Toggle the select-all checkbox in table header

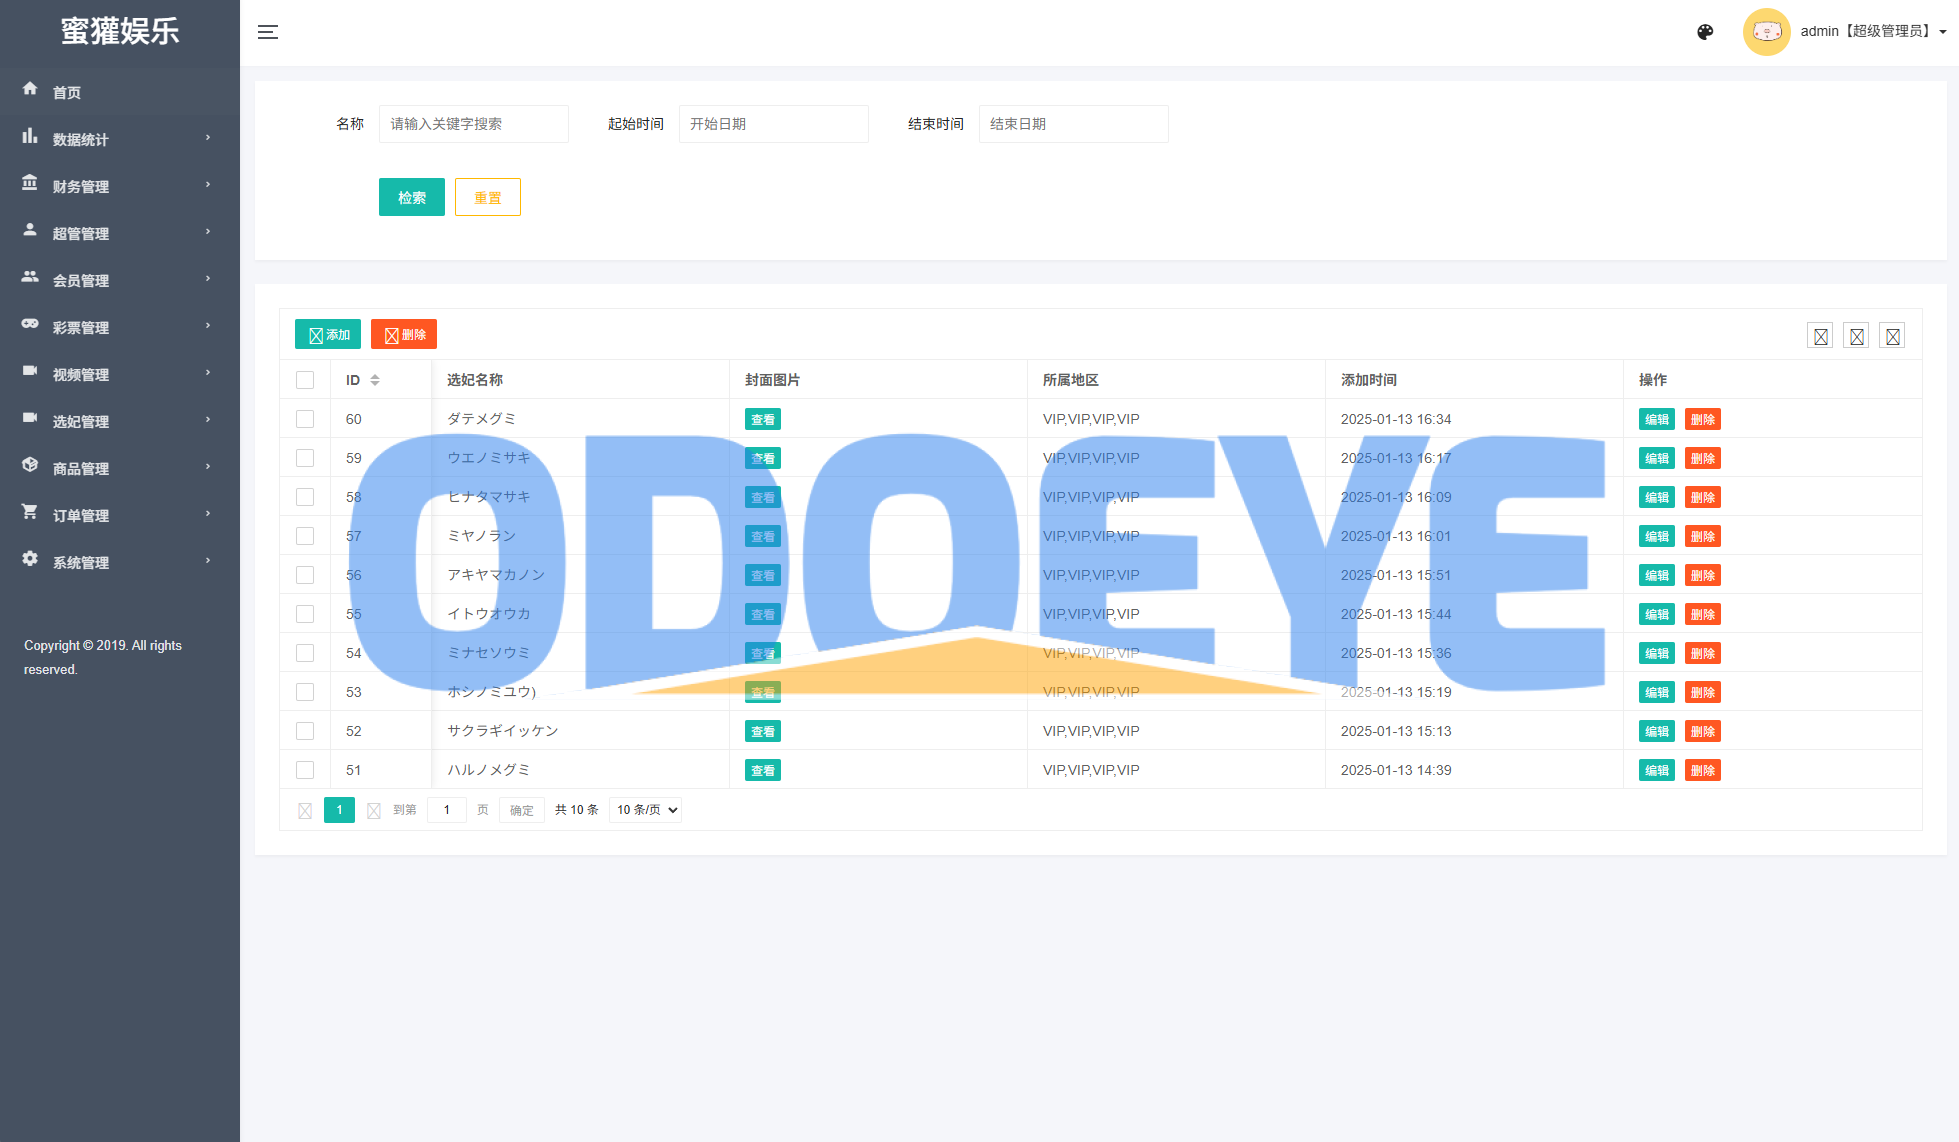point(305,380)
